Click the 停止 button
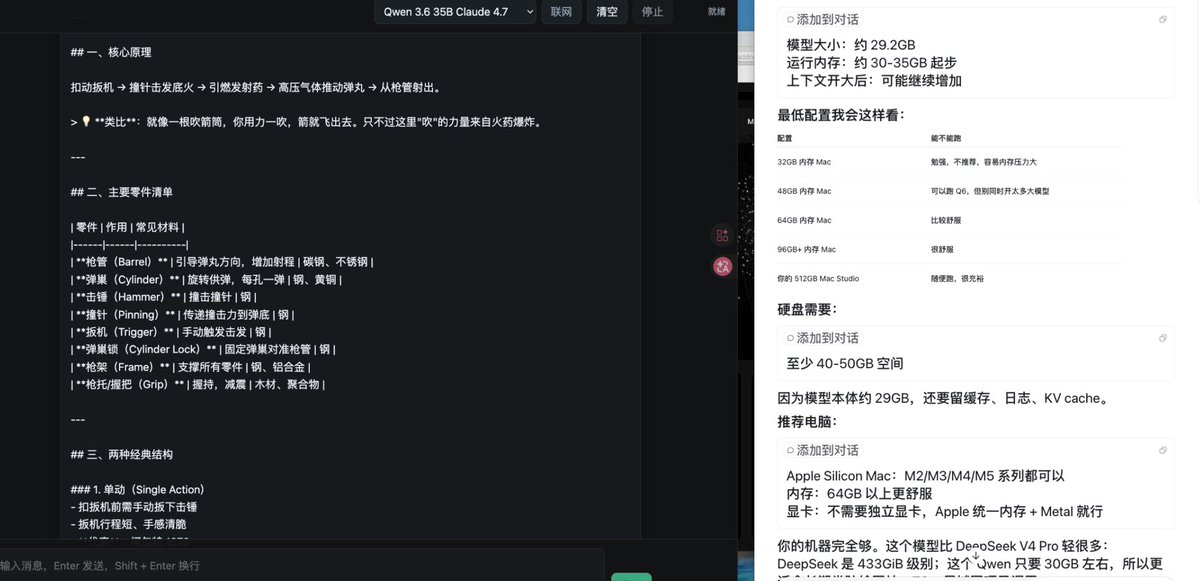This screenshot has width=1200, height=581. (x=652, y=12)
